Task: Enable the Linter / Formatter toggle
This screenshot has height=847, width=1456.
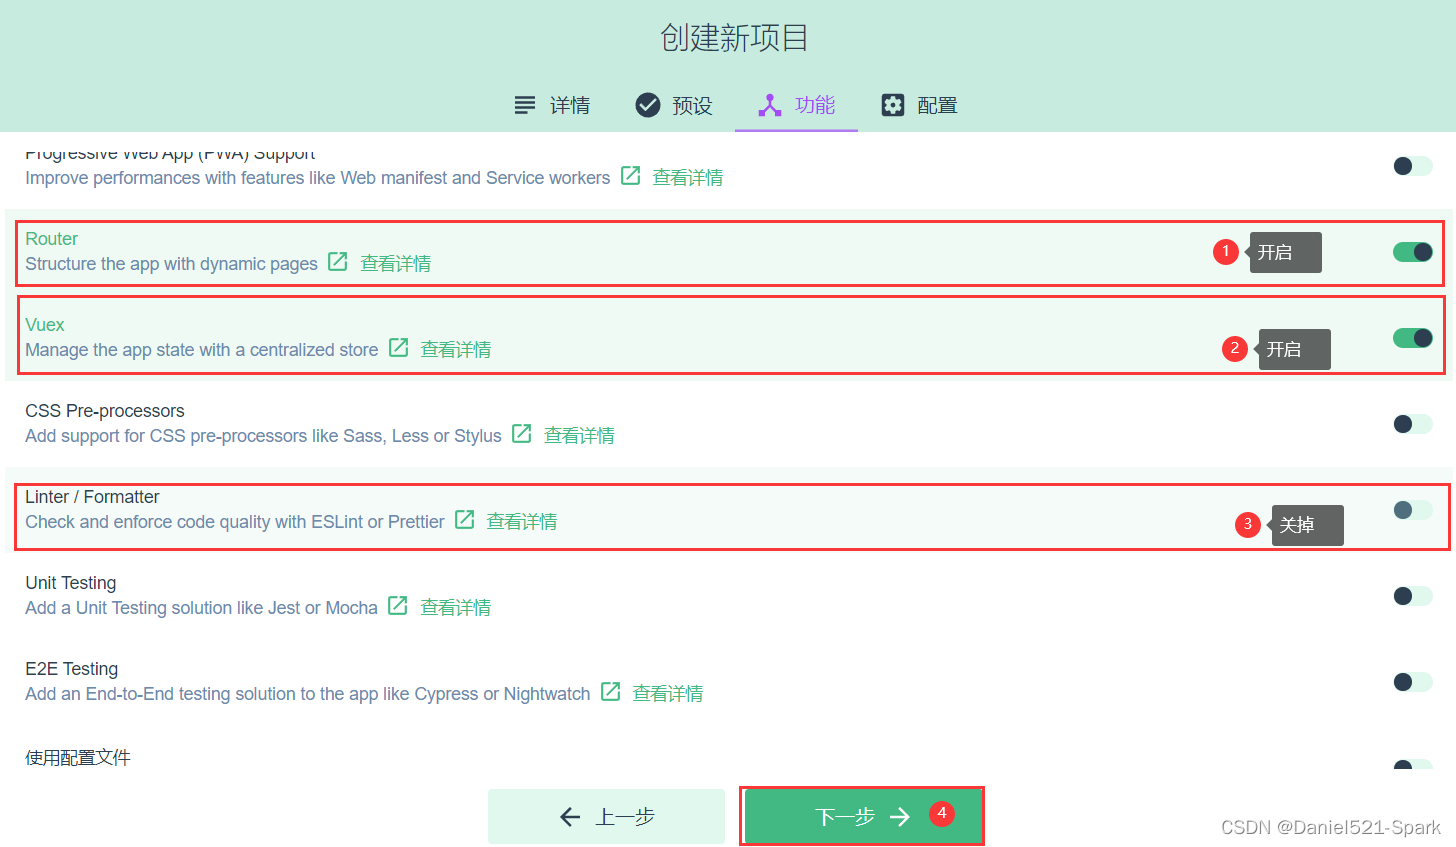Action: 1412,510
